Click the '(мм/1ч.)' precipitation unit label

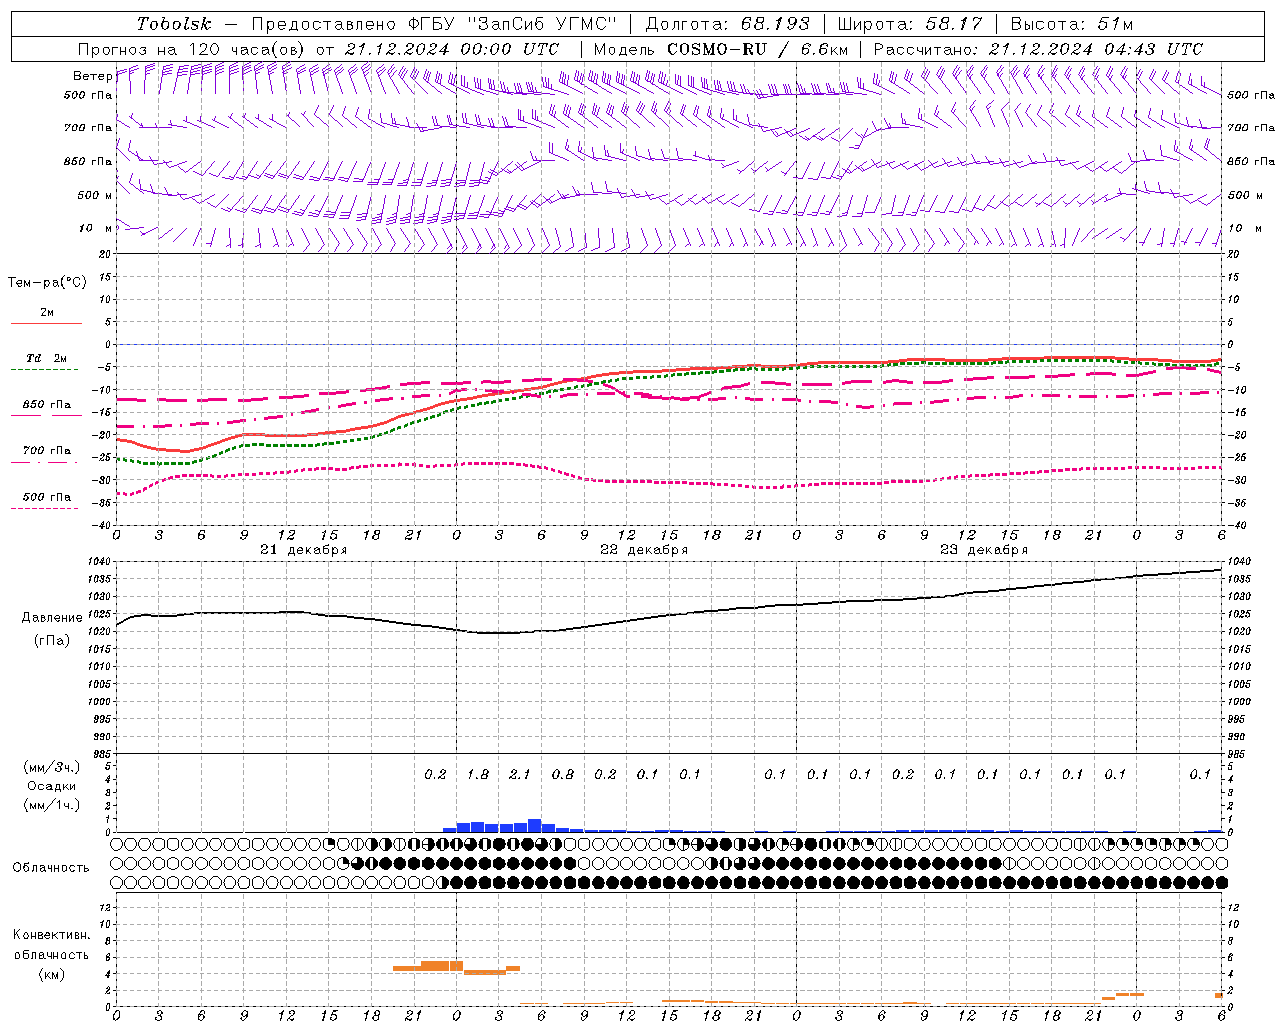[52, 805]
